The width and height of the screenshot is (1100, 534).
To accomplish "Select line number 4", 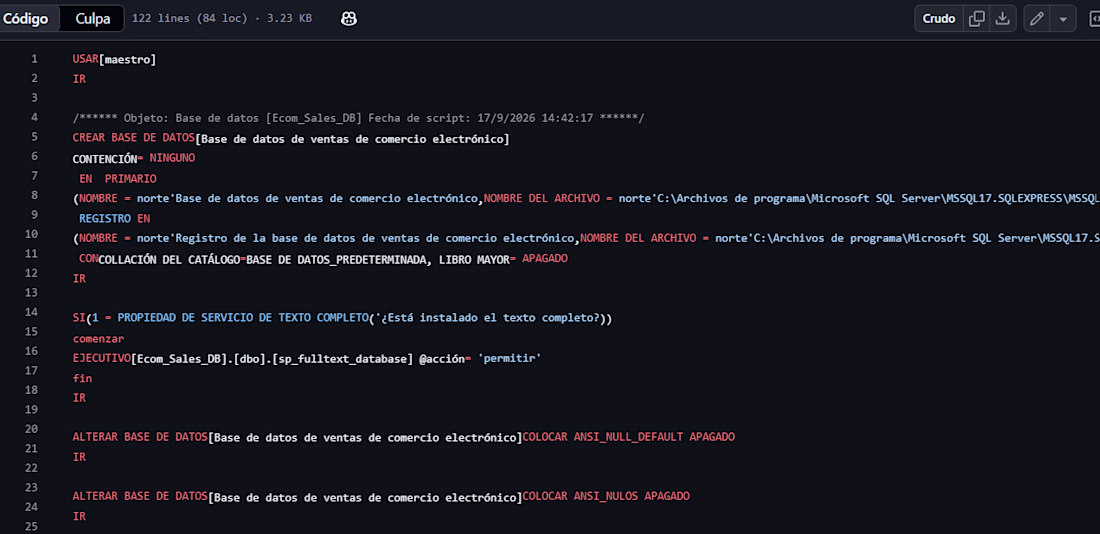I will 34,118.
